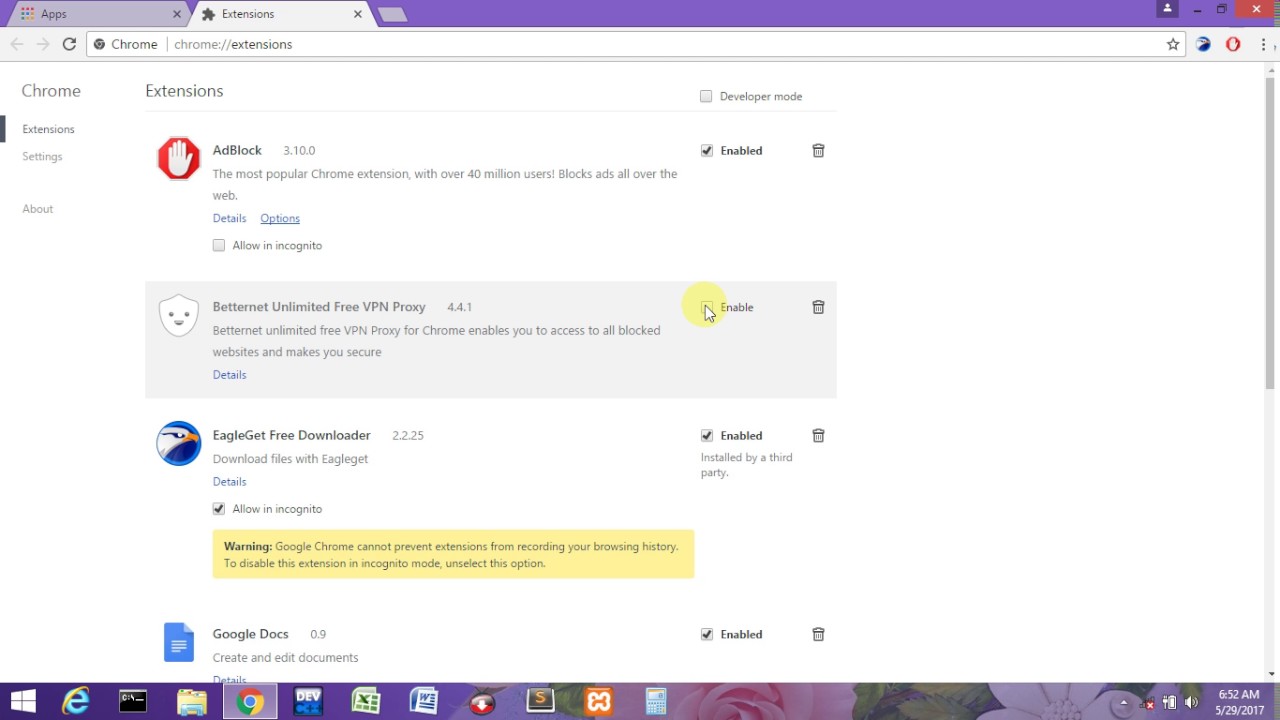
Task: Remove EagleGet using its trash icon
Action: coord(818,435)
